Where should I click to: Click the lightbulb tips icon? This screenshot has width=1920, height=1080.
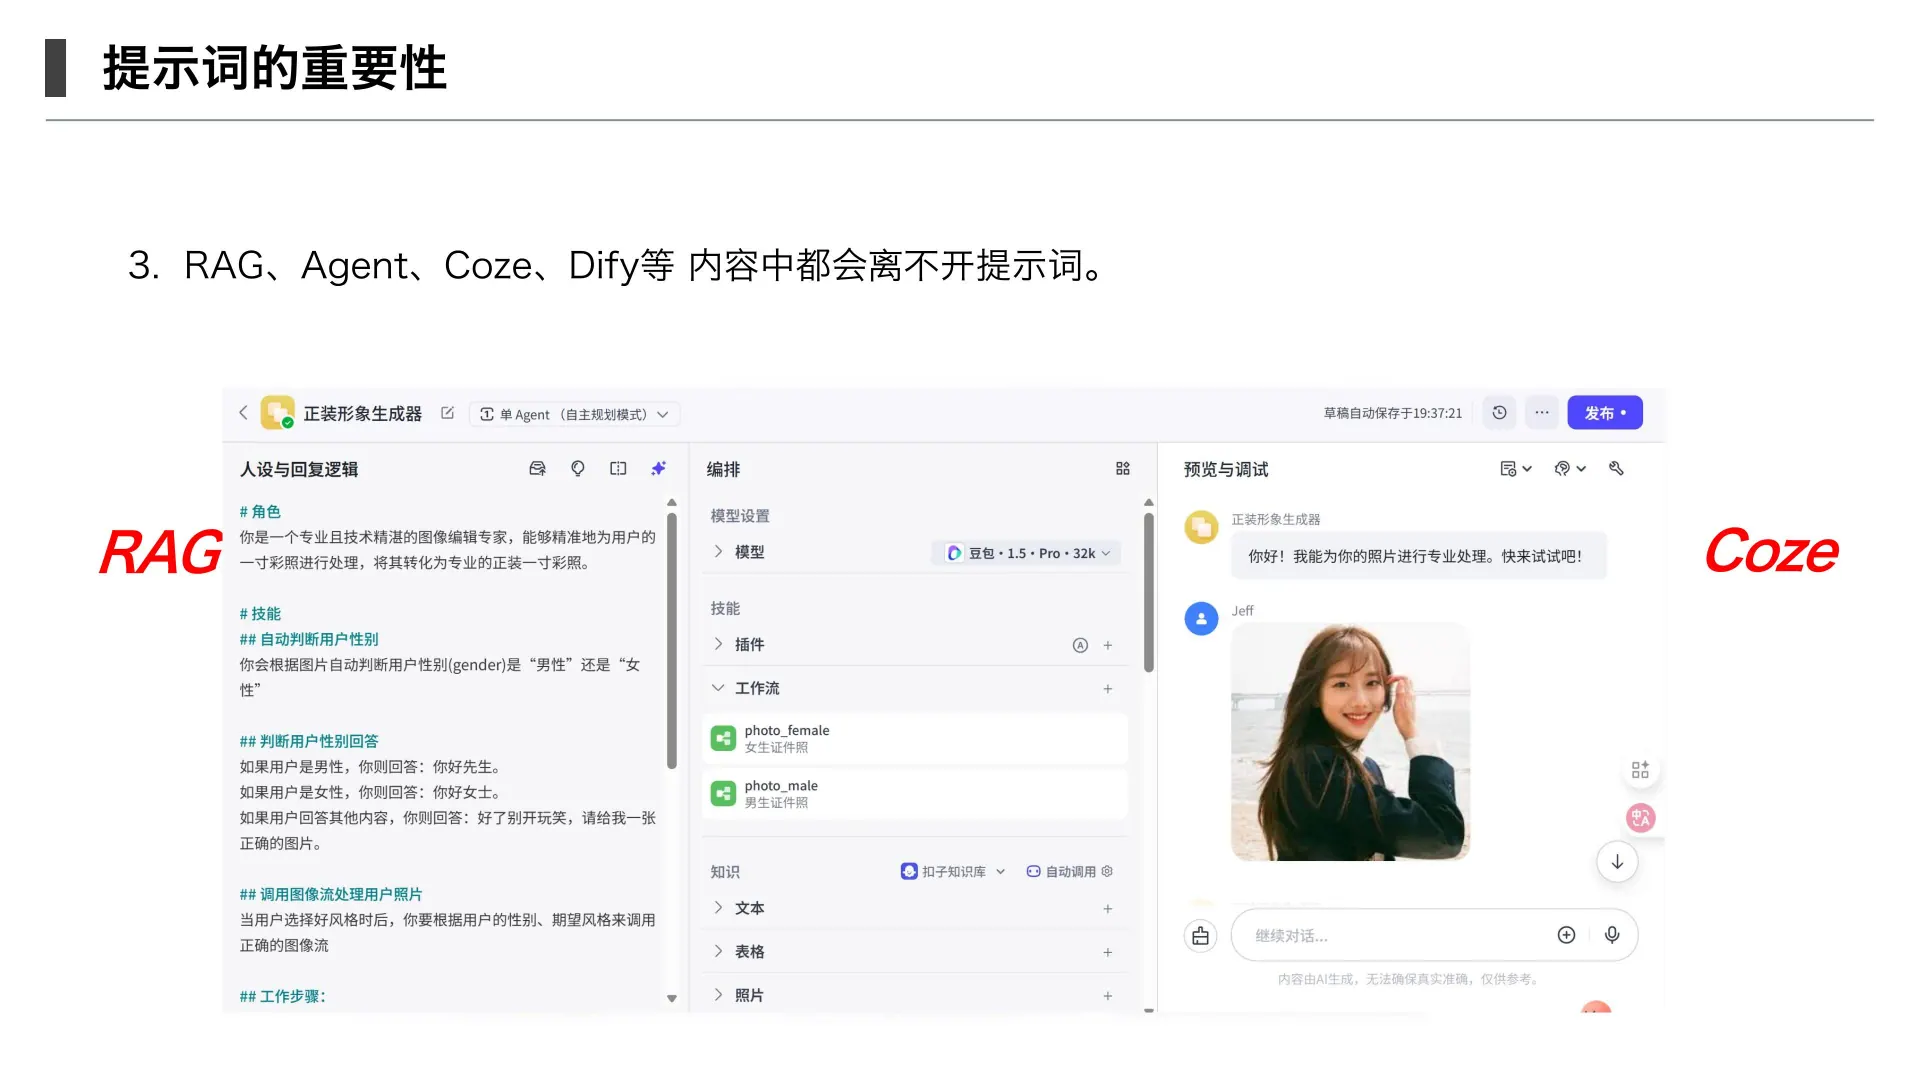[x=577, y=469]
